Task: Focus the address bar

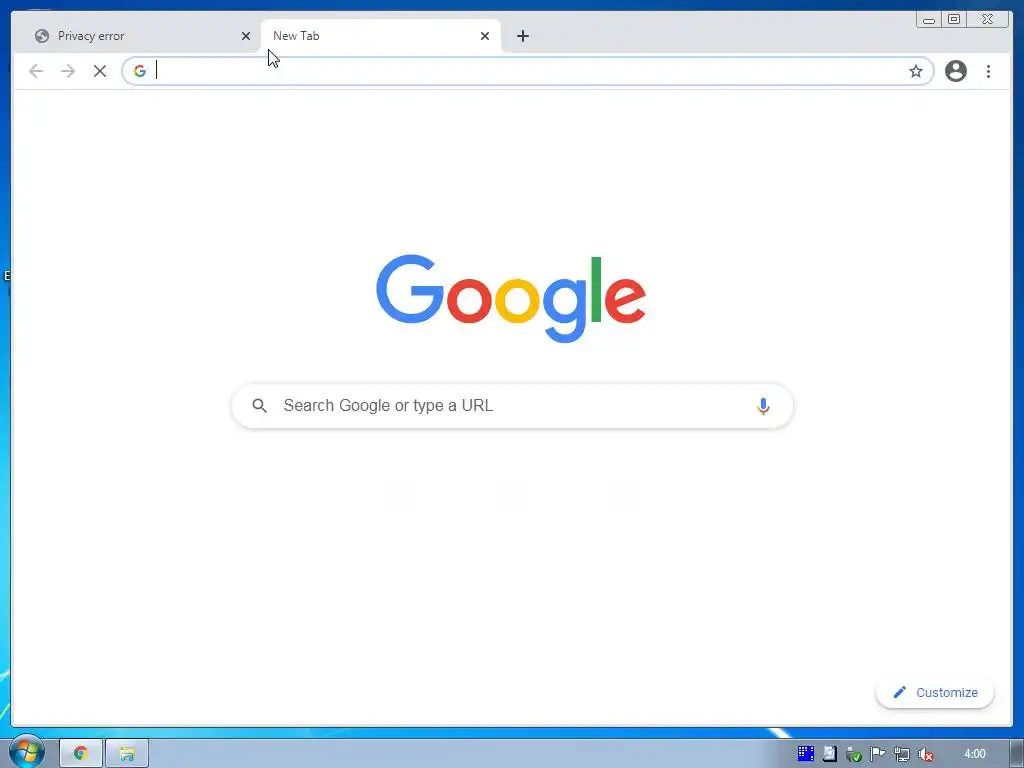Action: pyautogui.click(x=528, y=71)
